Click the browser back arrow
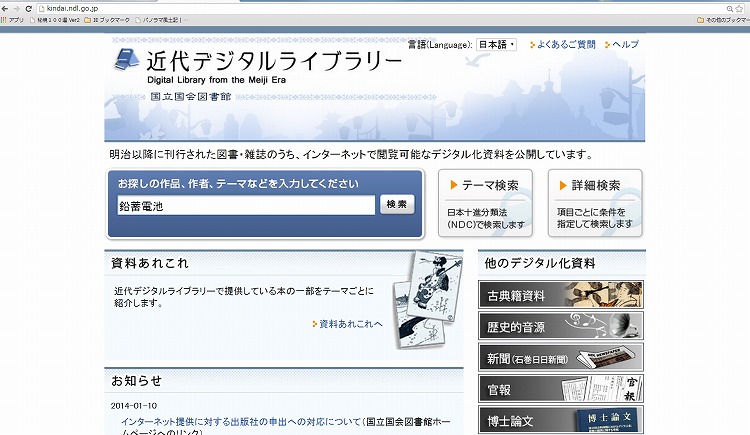The image size is (750, 435). 5,9
